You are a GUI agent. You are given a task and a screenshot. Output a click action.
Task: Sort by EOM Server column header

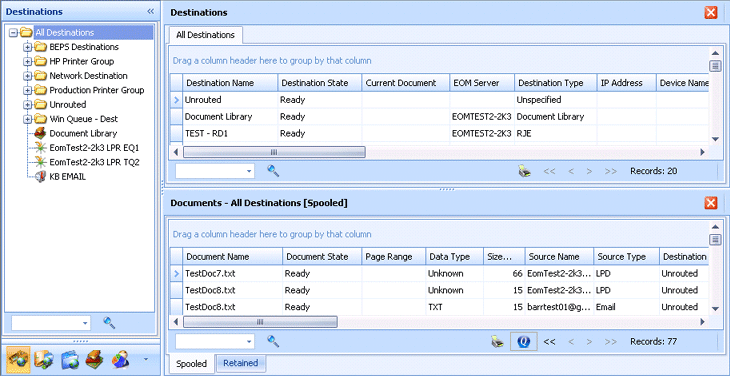click(x=482, y=83)
